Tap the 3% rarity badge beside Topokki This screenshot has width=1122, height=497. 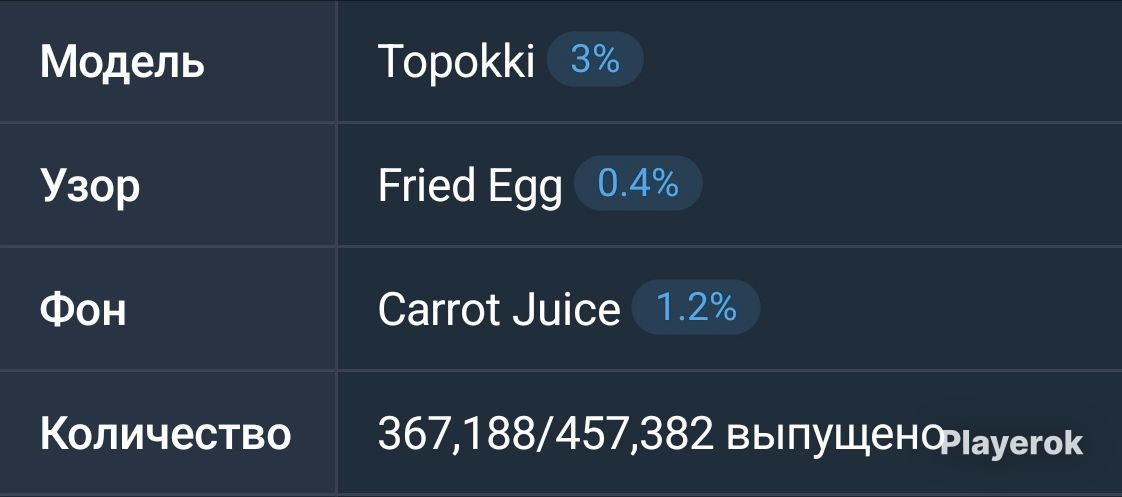tap(595, 60)
